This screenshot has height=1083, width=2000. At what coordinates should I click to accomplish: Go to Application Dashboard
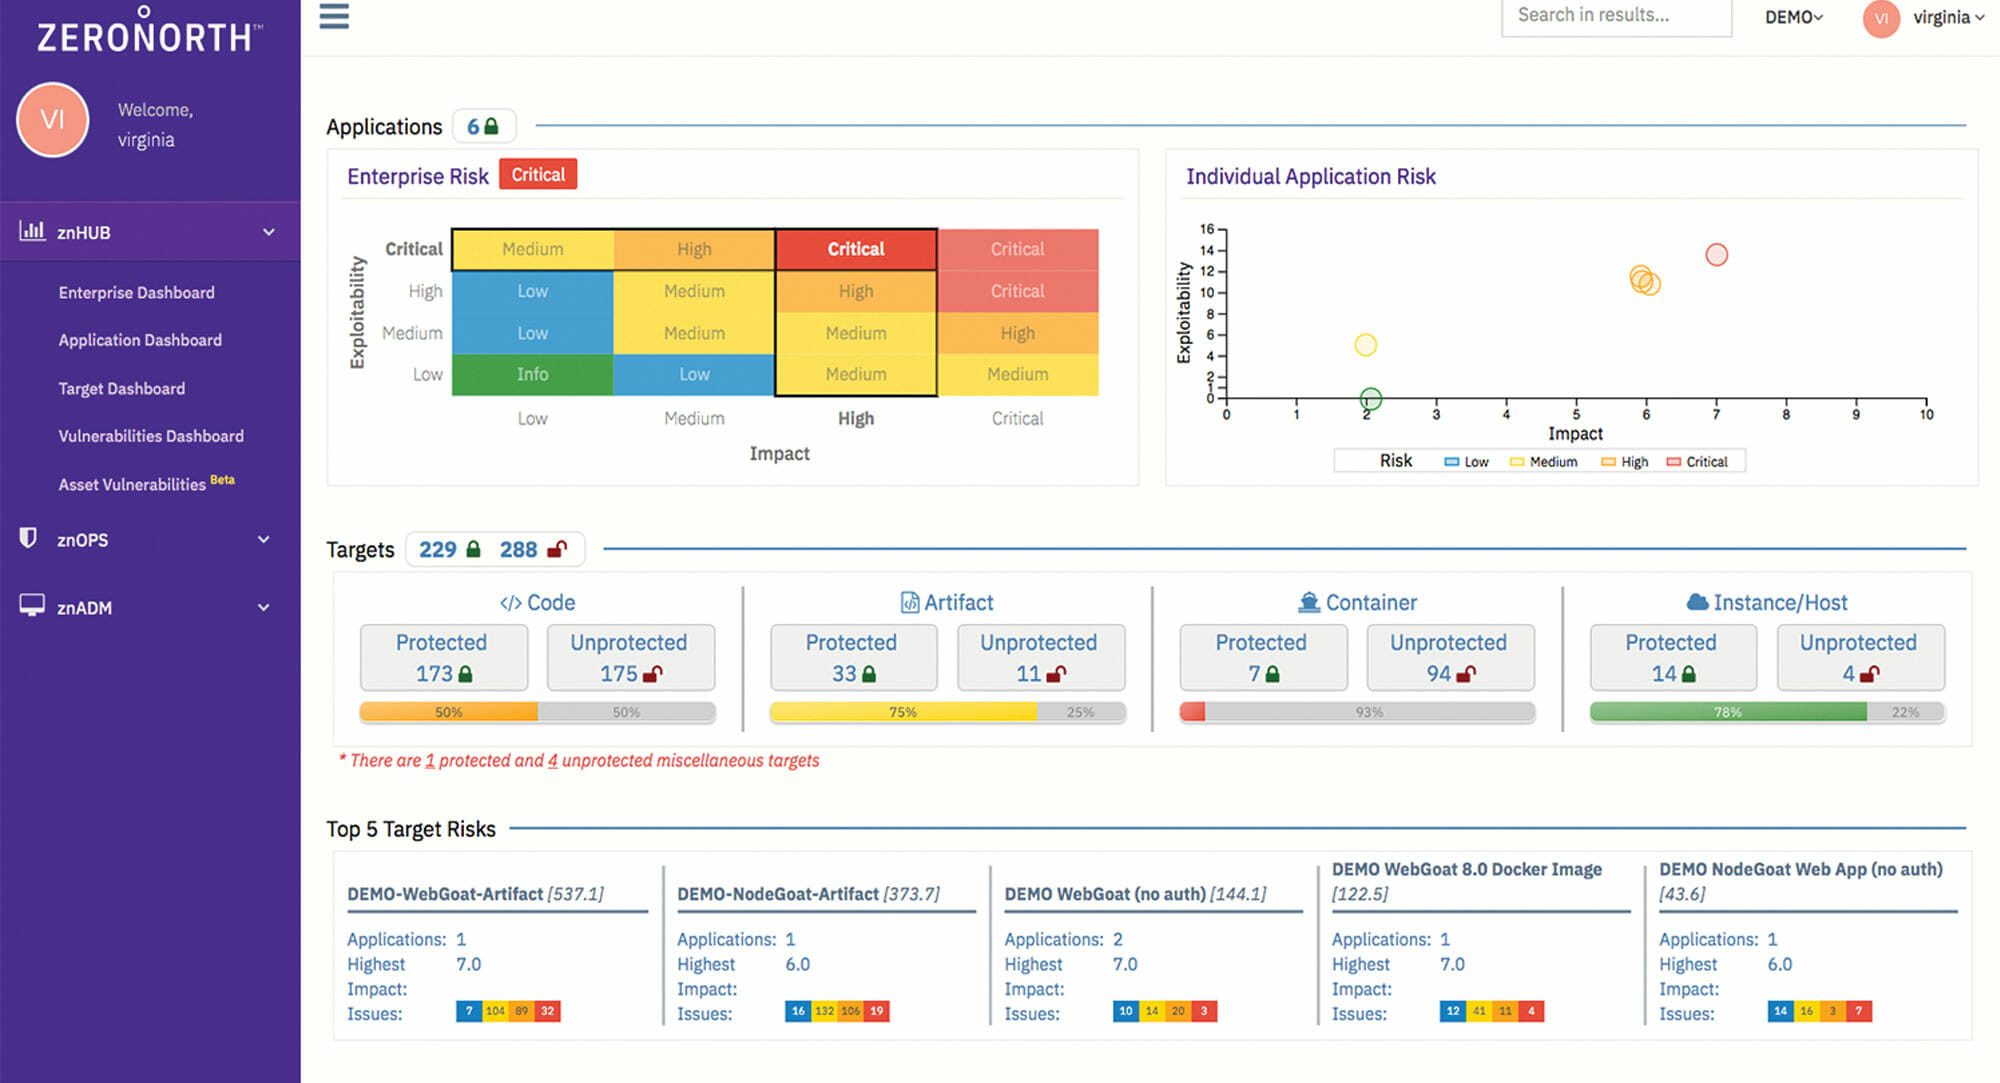click(140, 340)
